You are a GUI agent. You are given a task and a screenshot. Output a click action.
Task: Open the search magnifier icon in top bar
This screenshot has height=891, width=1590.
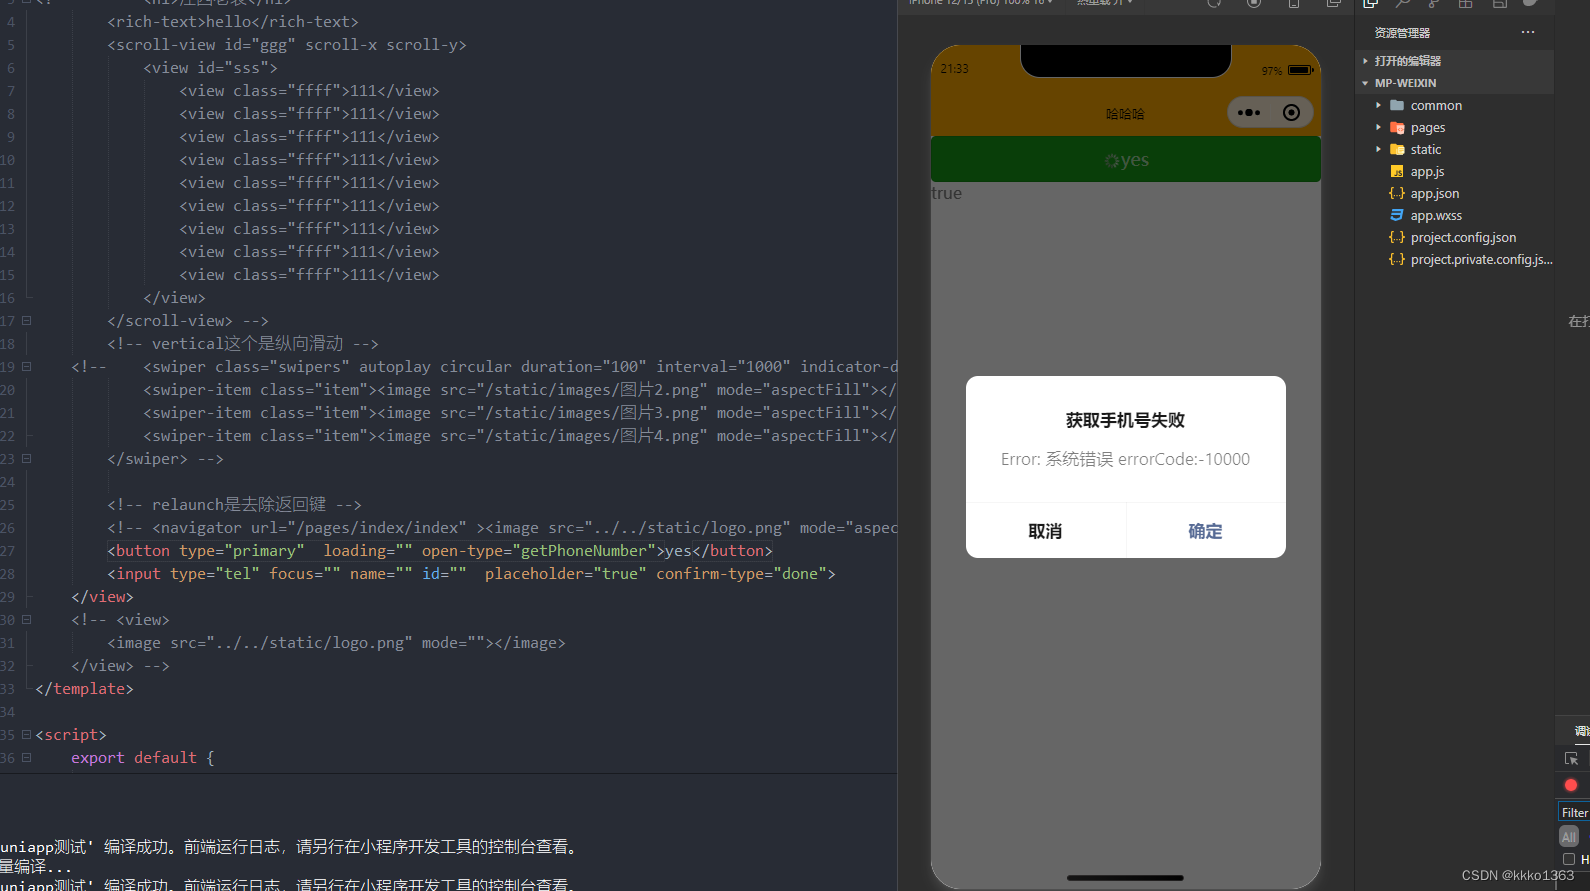(1403, 4)
